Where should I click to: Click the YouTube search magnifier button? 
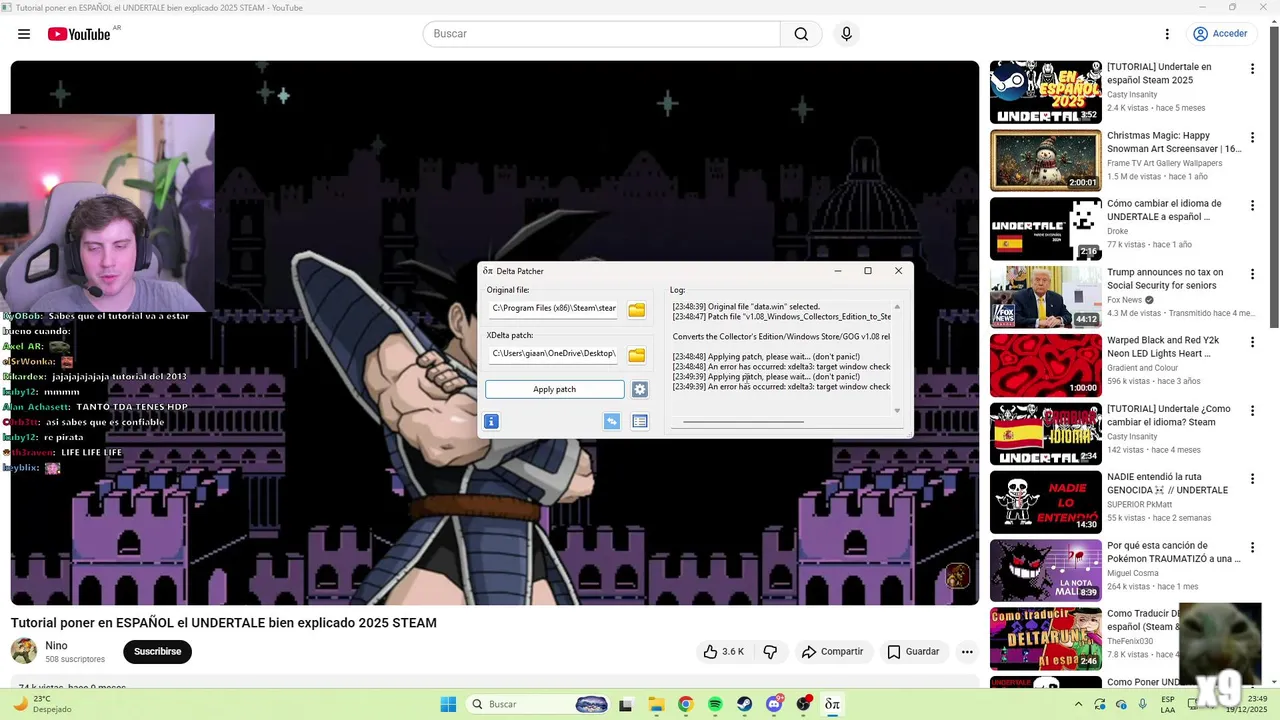pos(801,34)
